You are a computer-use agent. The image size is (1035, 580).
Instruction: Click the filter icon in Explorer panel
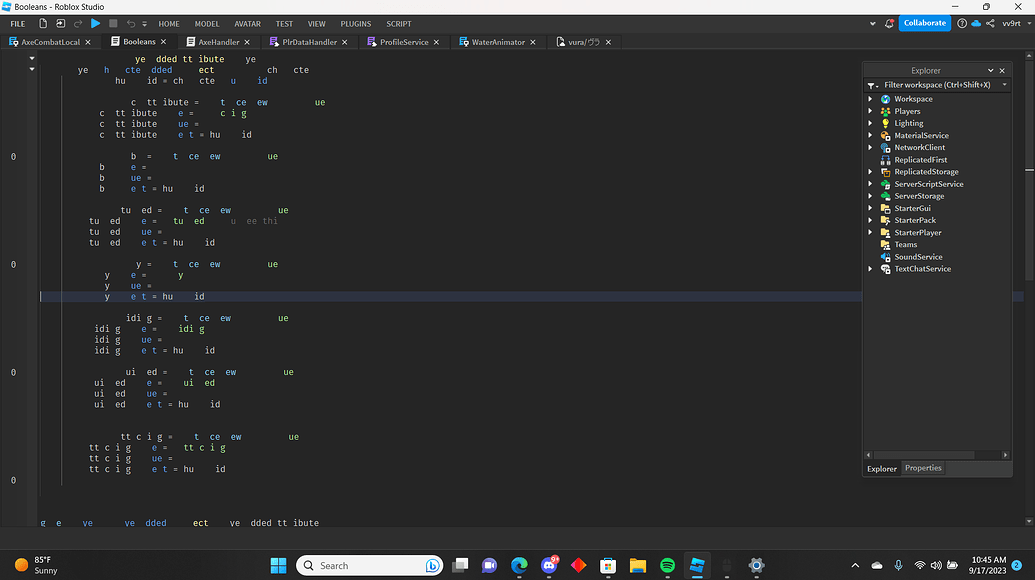click(x=873, y=84)
